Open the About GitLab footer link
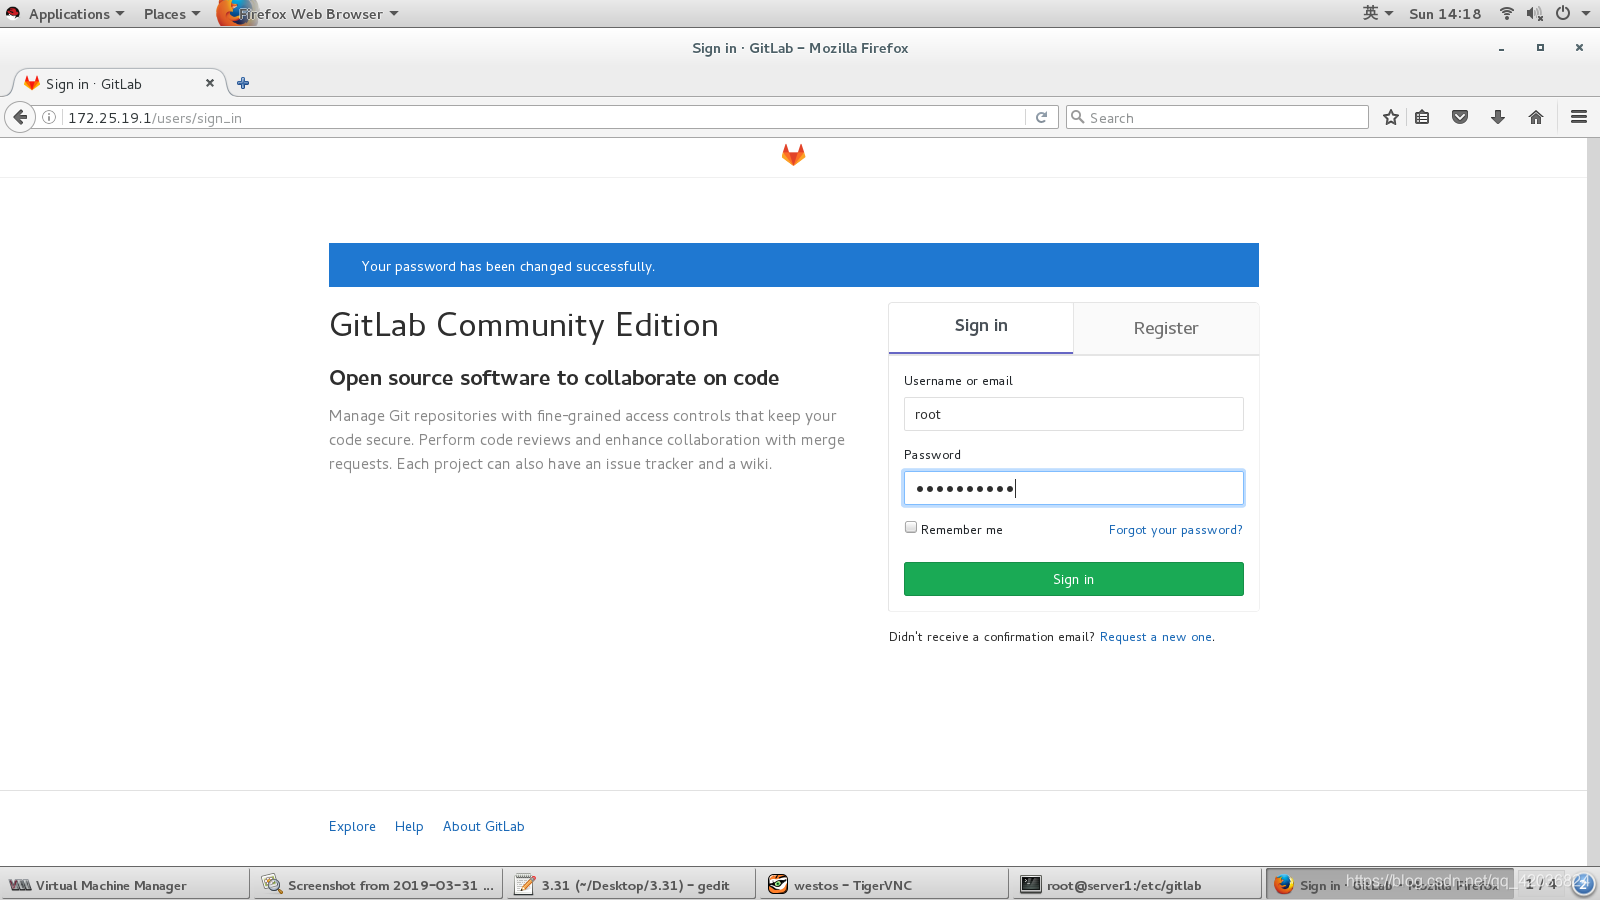Screen dimensions: 1600x900 (x=484, y=826)
